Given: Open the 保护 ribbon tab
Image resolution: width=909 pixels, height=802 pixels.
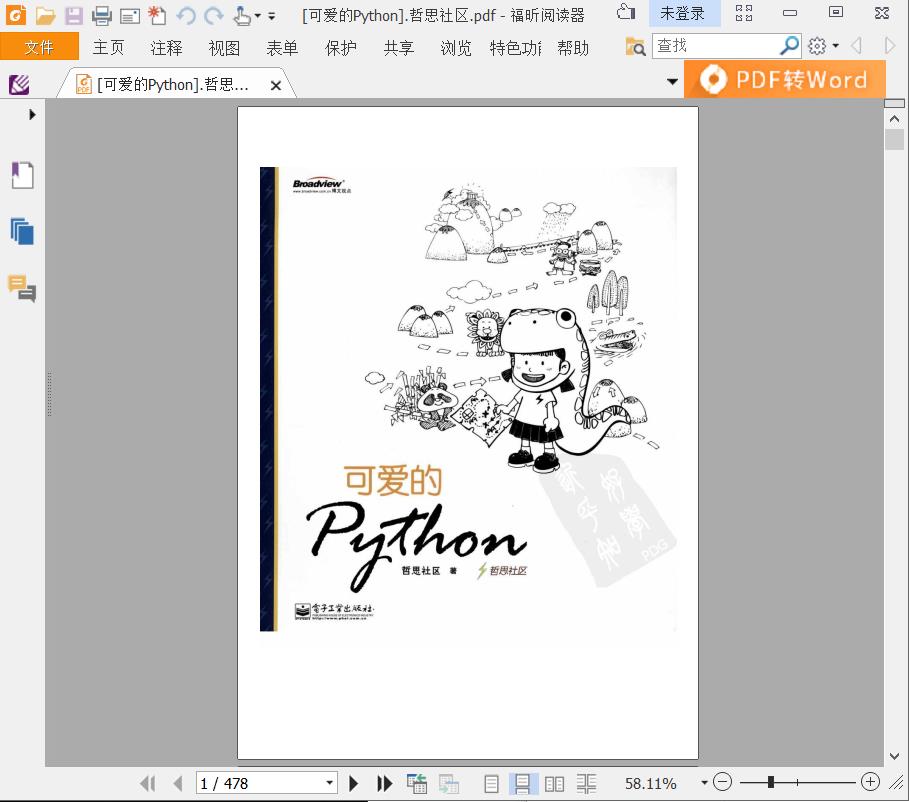Looking at the screenshot, I should point(341,48).
